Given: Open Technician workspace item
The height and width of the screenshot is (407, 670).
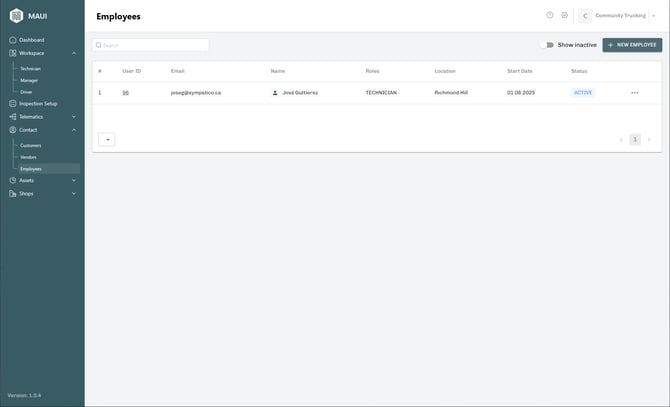Looking at the screenshot, I should pyautogui.click(x=30, y=69).
